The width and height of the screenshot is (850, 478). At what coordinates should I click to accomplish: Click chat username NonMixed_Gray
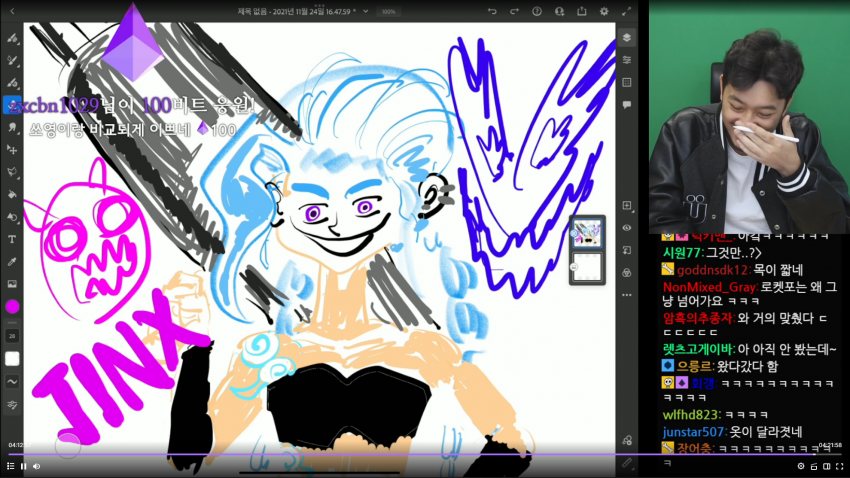[710, 287]
